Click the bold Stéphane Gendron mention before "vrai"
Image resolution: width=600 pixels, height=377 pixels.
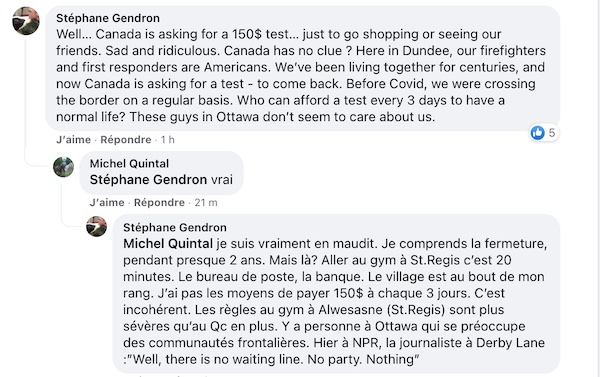(148, 180)
